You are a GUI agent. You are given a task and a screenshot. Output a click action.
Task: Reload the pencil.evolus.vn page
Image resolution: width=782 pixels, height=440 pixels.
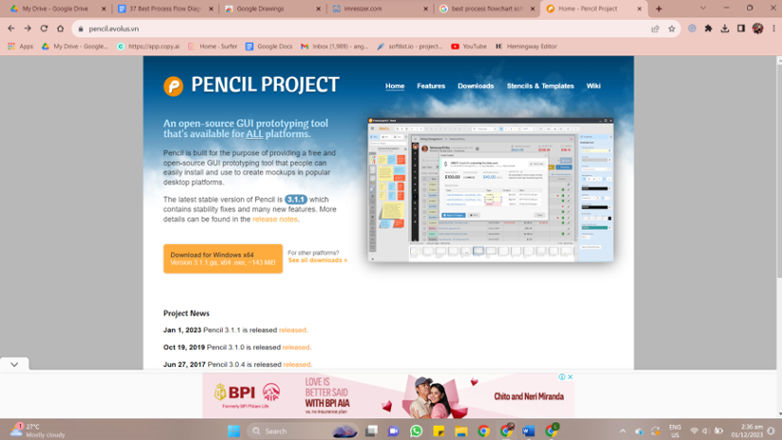click(44, 29)
